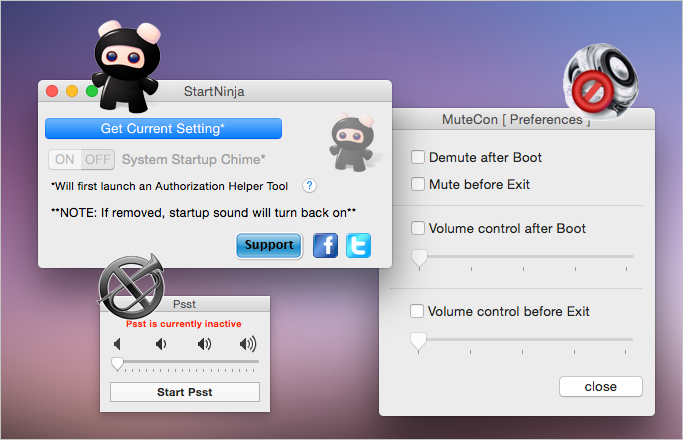Open the help question mark in StartNinja

click(309, 186)
